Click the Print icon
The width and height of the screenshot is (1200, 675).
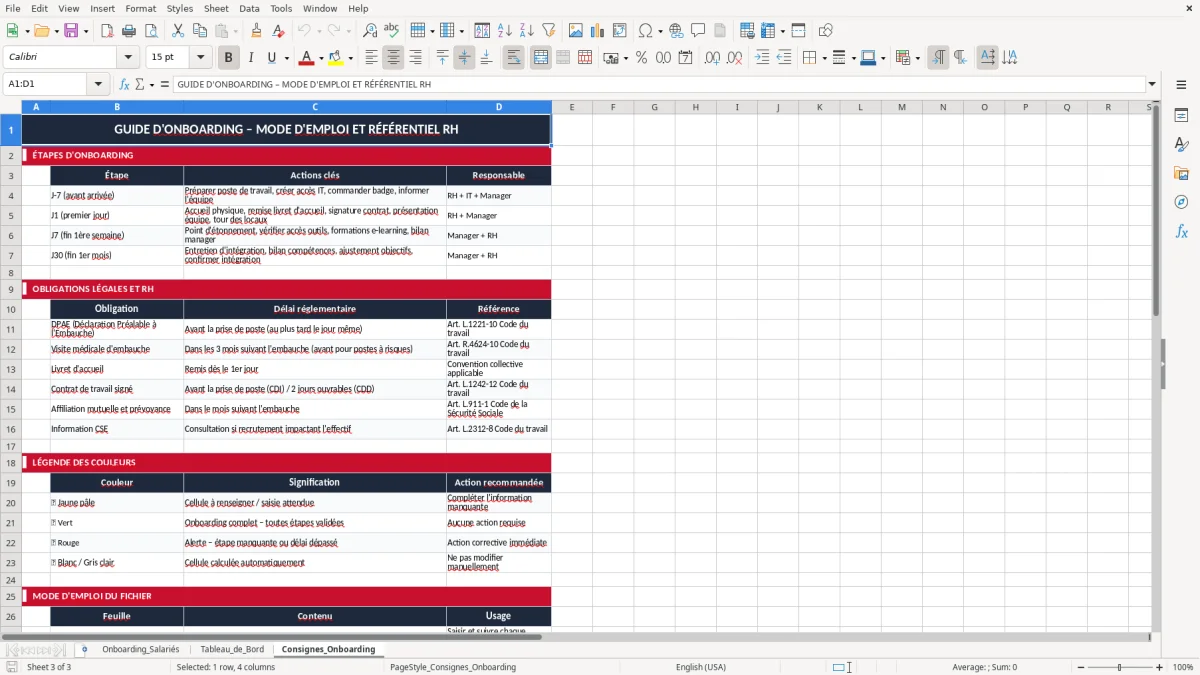130,31
